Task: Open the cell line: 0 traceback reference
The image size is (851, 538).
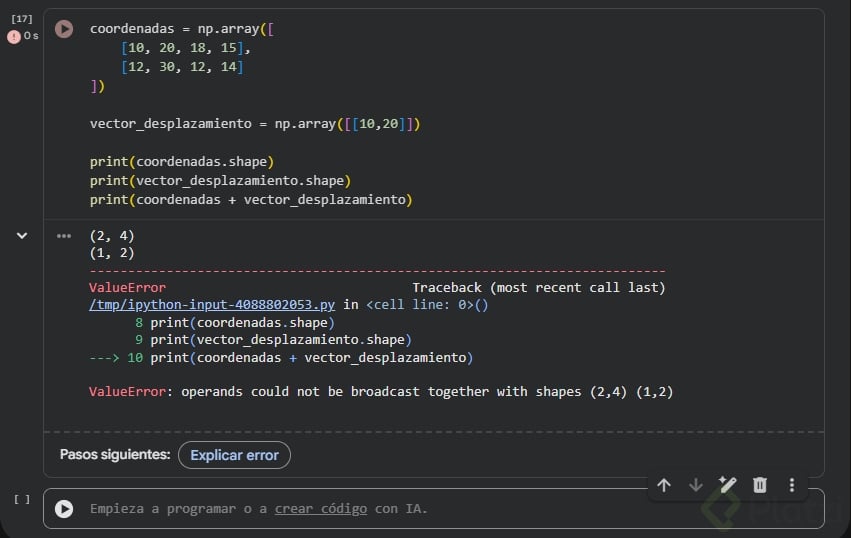Action: tap(426, 305)
